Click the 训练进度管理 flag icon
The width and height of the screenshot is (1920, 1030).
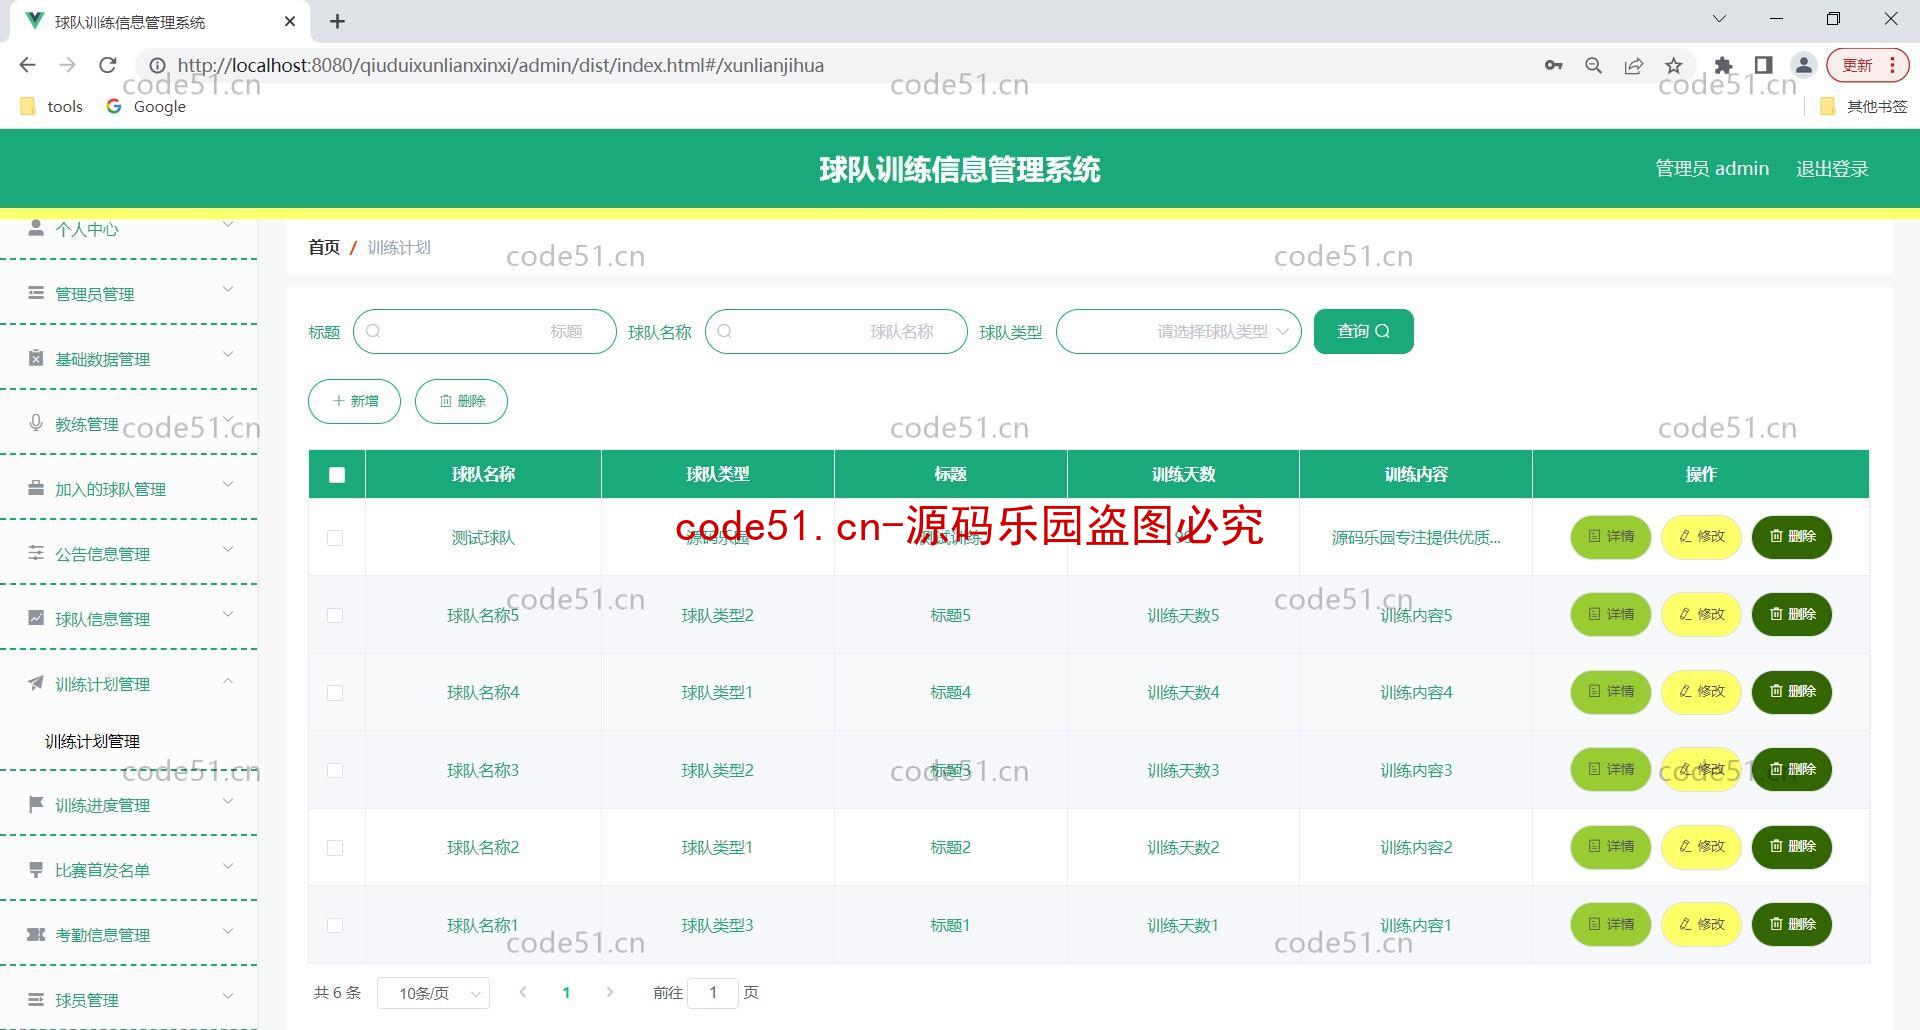(36, 804)
